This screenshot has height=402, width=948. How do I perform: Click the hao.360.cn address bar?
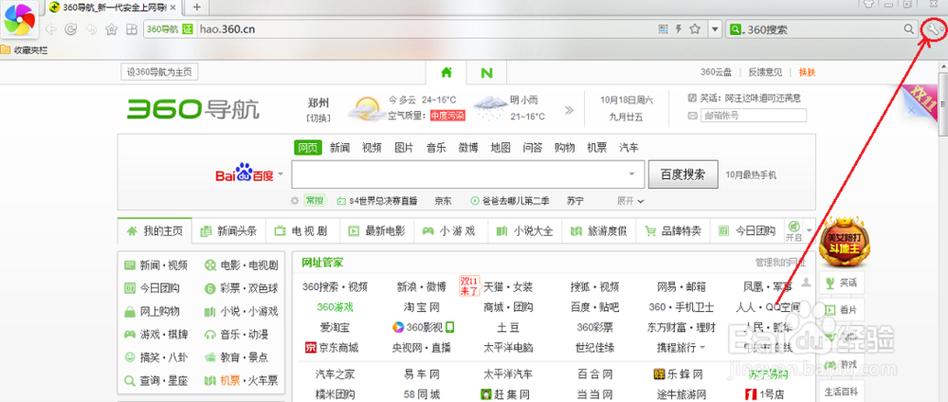[426, 29]
